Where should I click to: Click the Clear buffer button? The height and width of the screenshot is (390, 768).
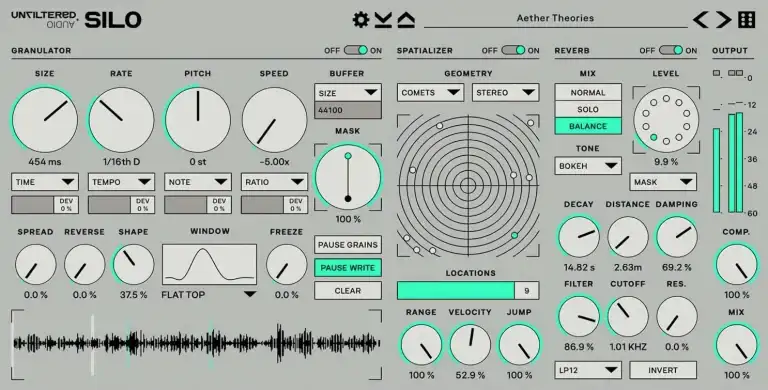[x=348, y=291]
